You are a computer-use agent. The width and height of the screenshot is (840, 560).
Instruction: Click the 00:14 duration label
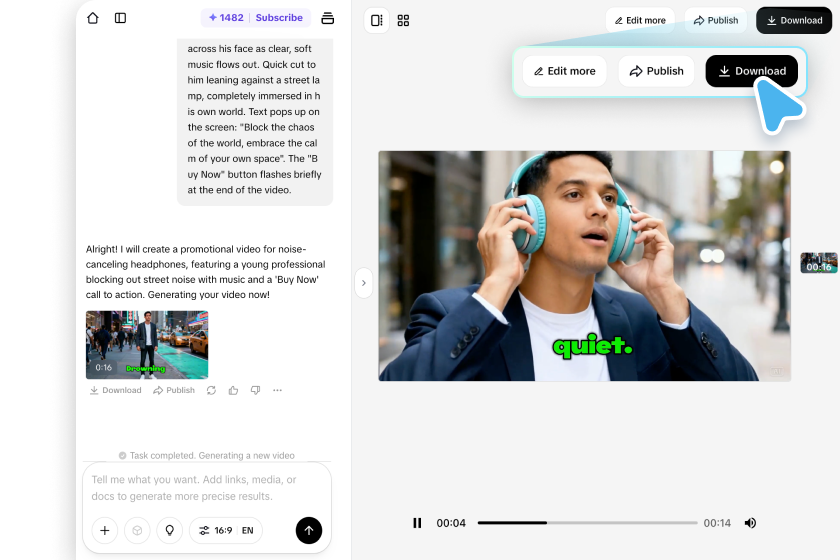pyautogui.click(x=717, y=523)
